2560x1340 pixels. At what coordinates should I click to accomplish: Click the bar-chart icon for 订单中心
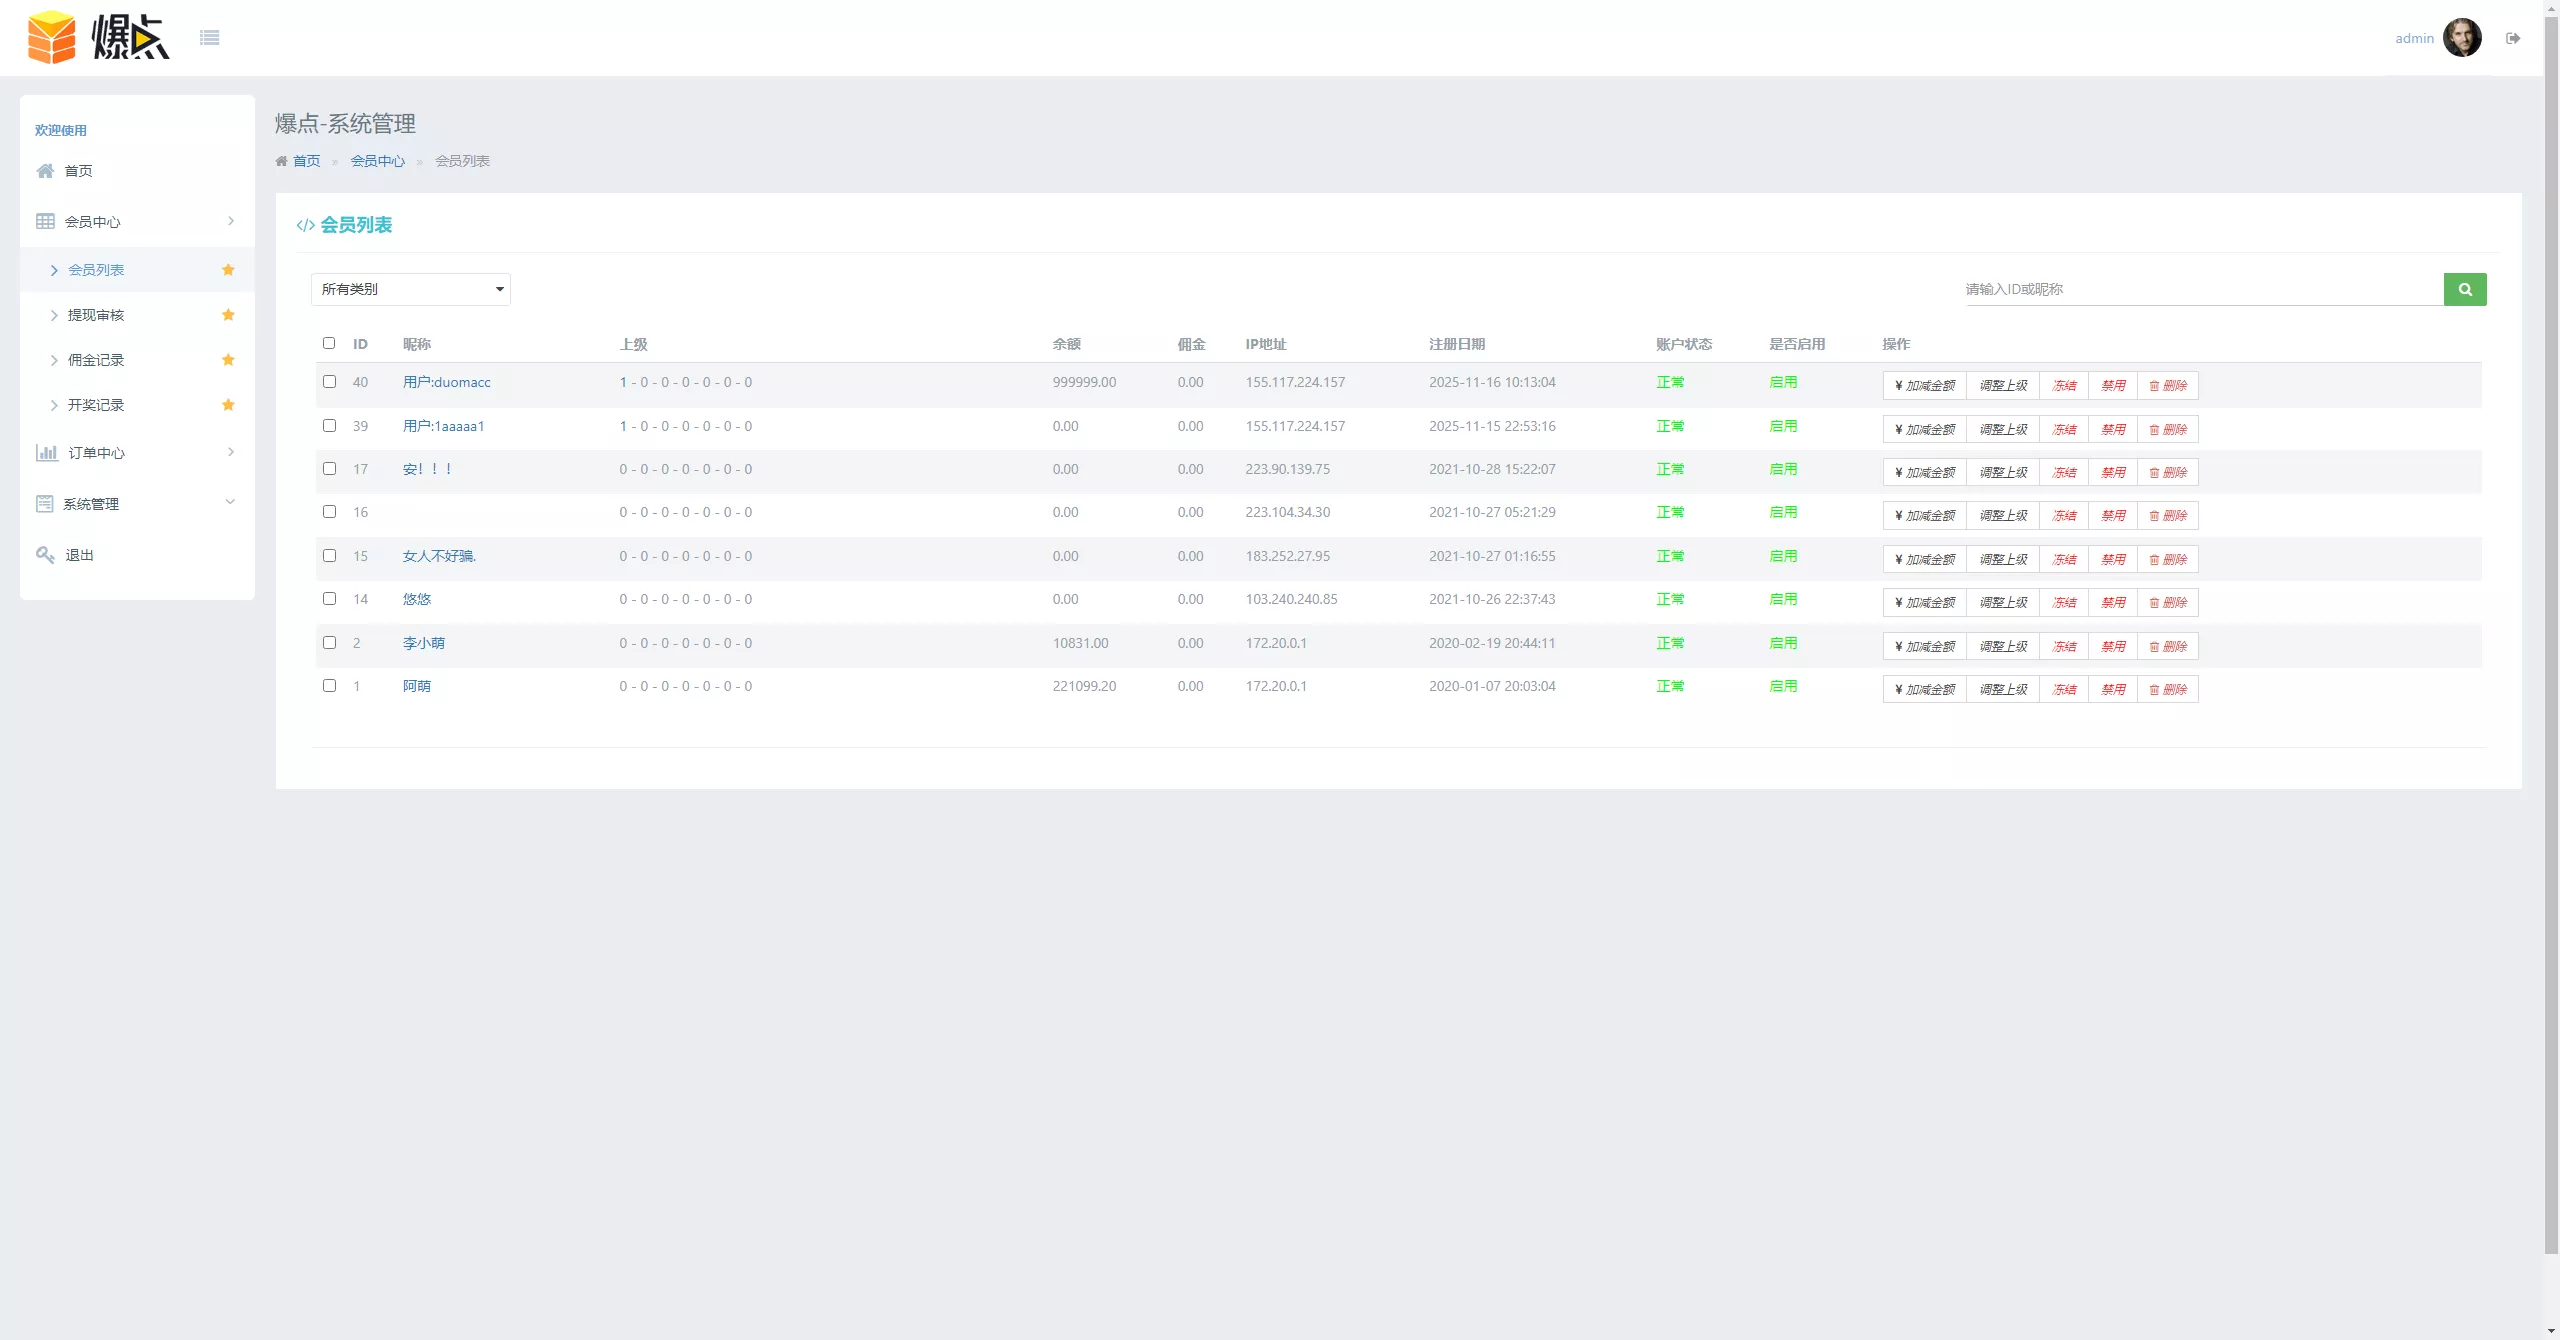(x=46, y=453)
